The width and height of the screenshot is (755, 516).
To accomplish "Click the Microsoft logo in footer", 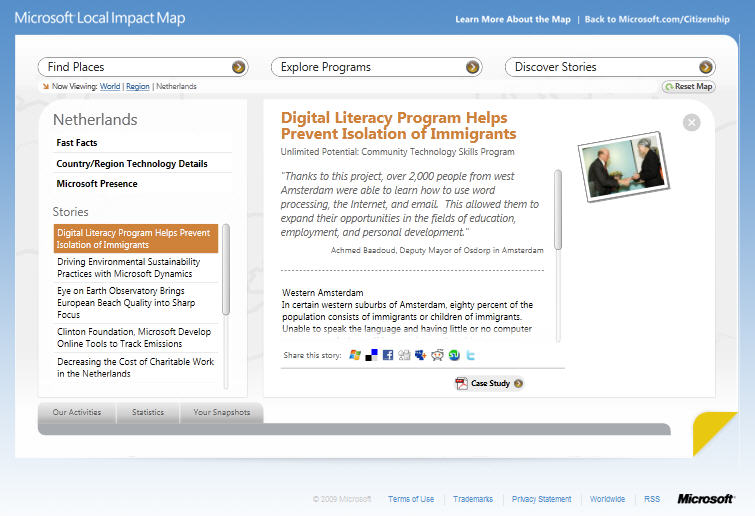I will point(705,499).
